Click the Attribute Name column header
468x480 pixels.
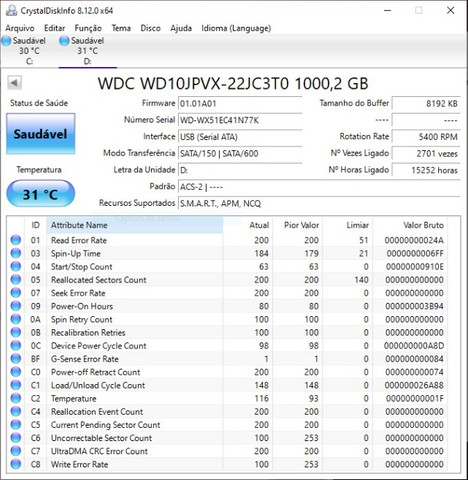[x=135, y=225]
